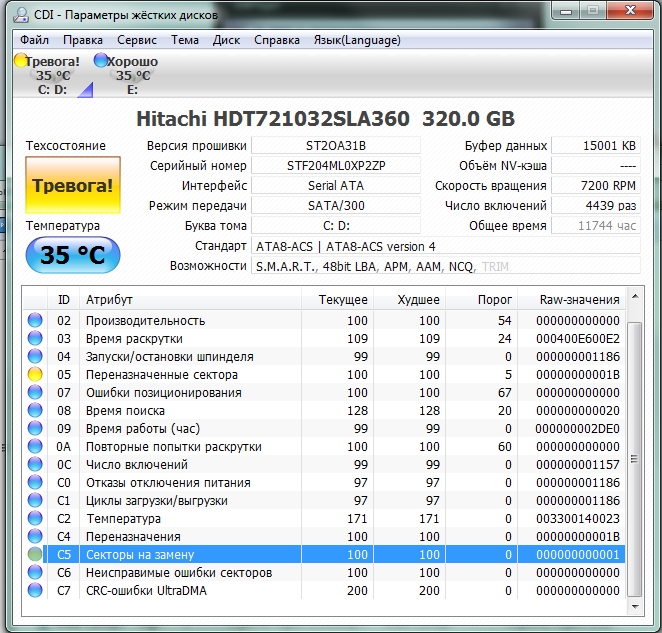Select the row 'Переназначенные сектора'

pyautogui.click(x=324, y=374)
